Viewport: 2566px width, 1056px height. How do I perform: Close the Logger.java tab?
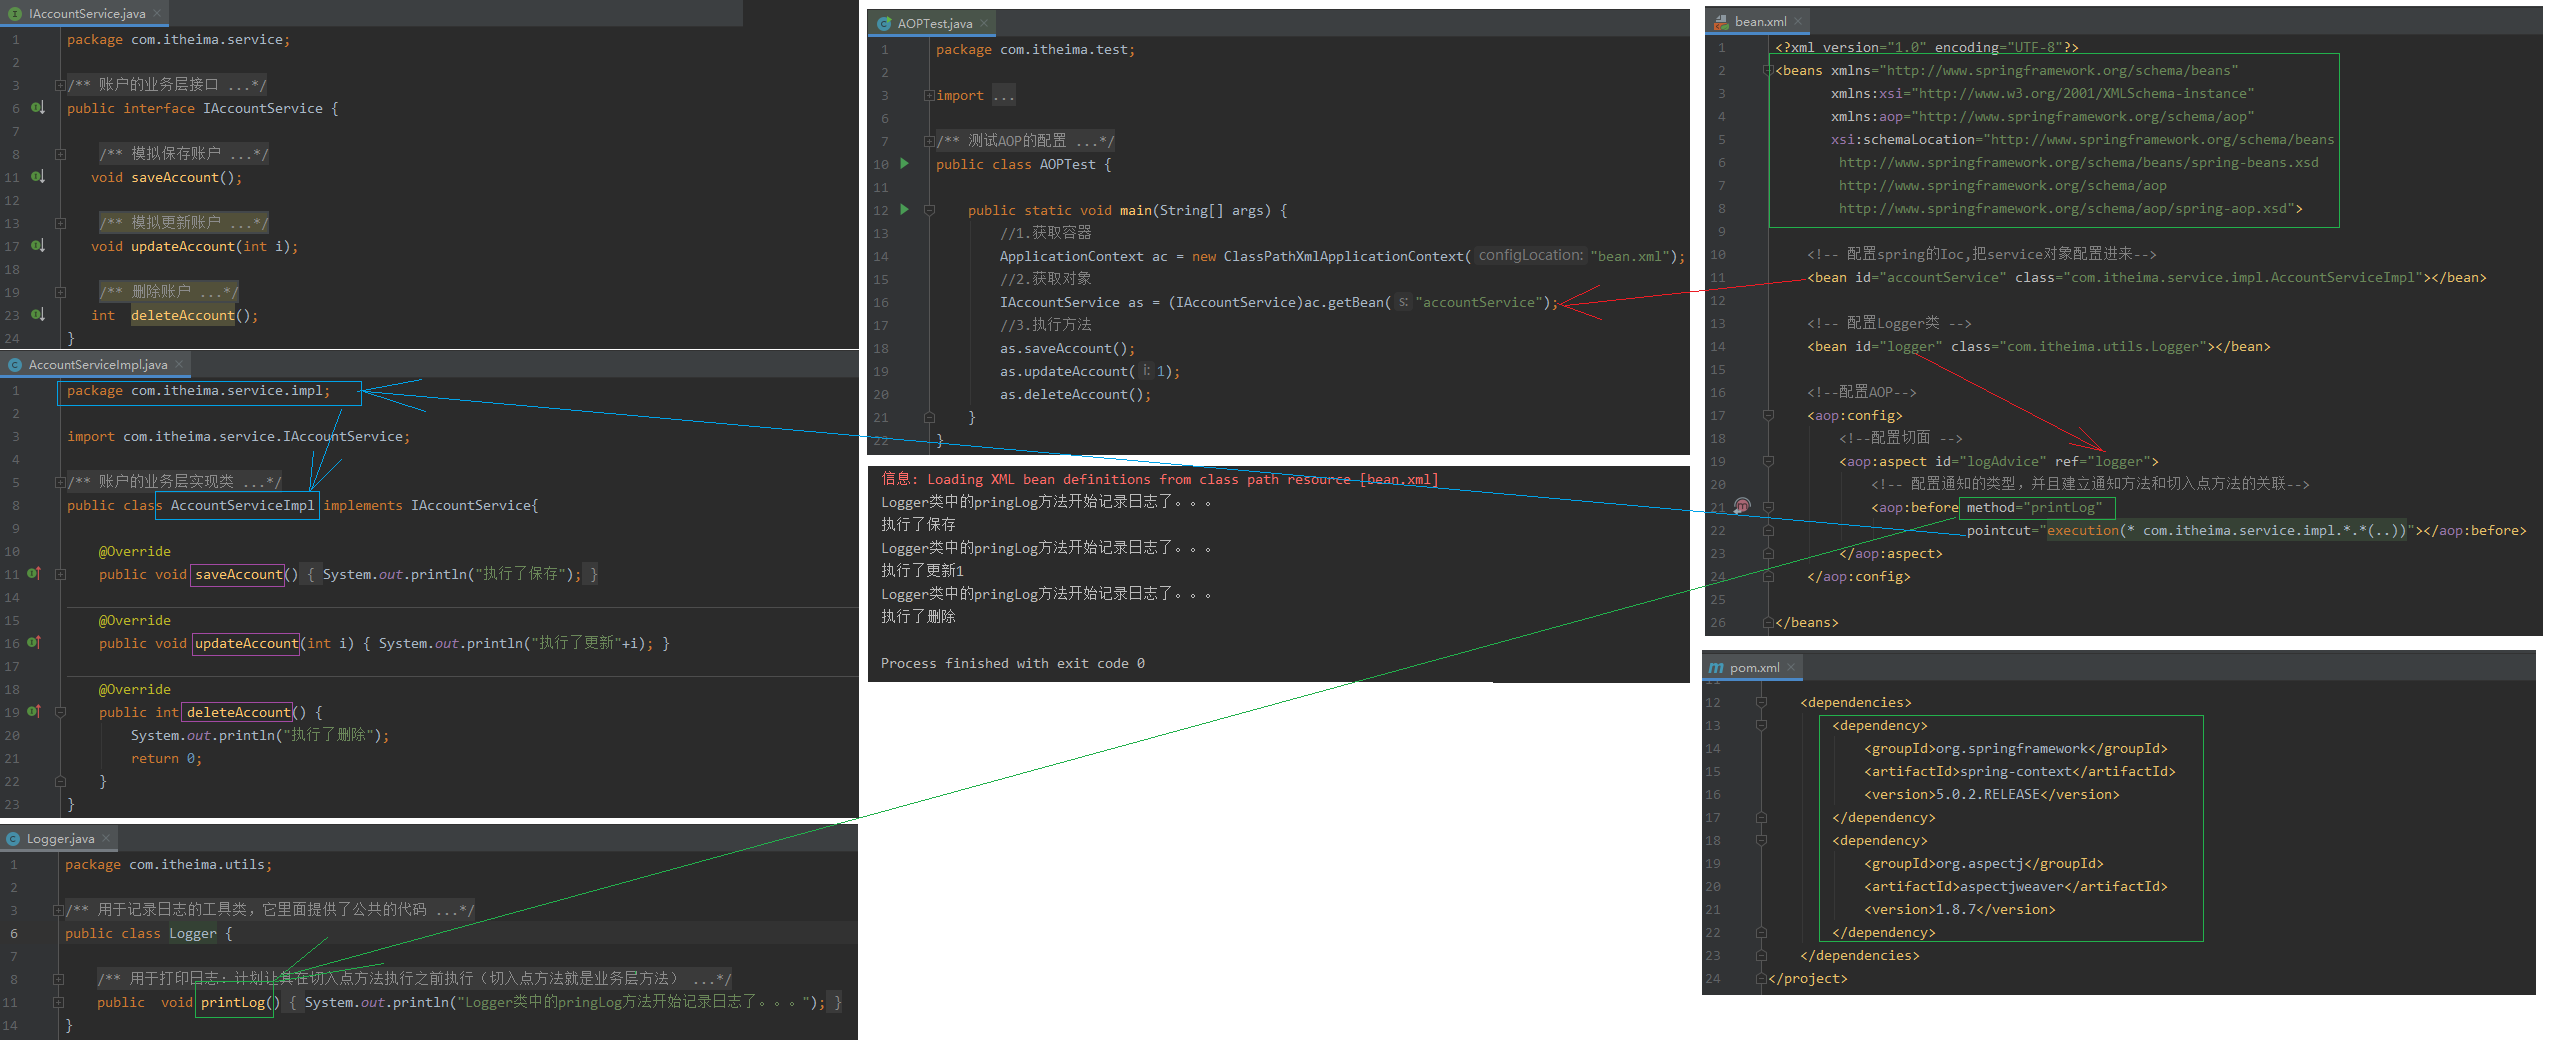[x=105, y=838]
